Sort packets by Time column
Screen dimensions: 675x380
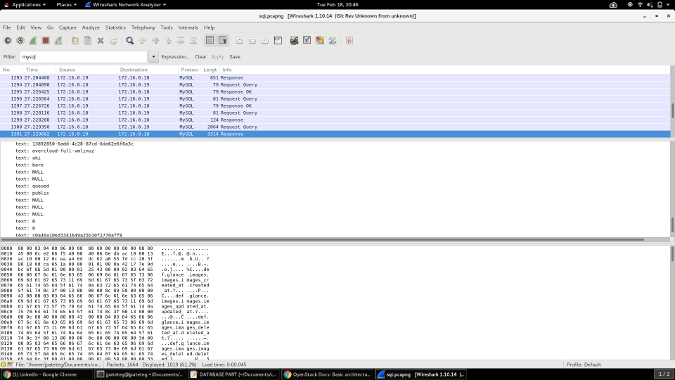tap(40, 70)
